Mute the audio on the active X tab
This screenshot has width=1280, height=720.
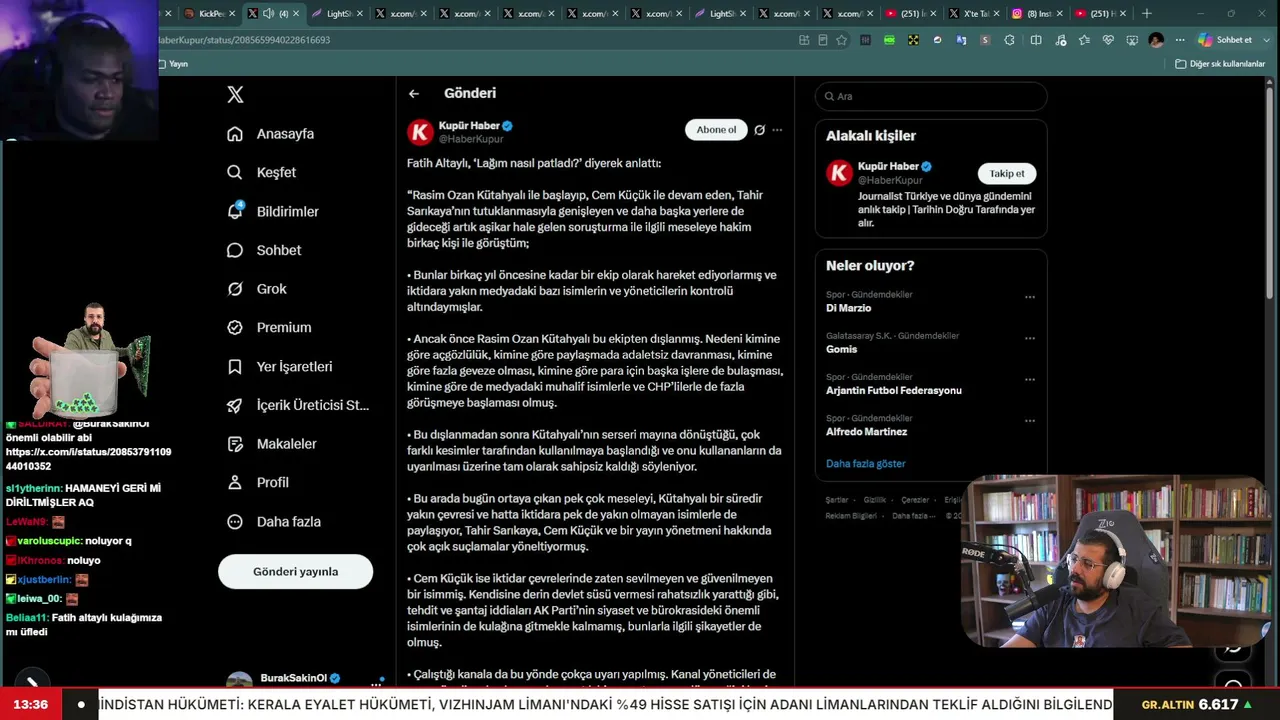268,14
